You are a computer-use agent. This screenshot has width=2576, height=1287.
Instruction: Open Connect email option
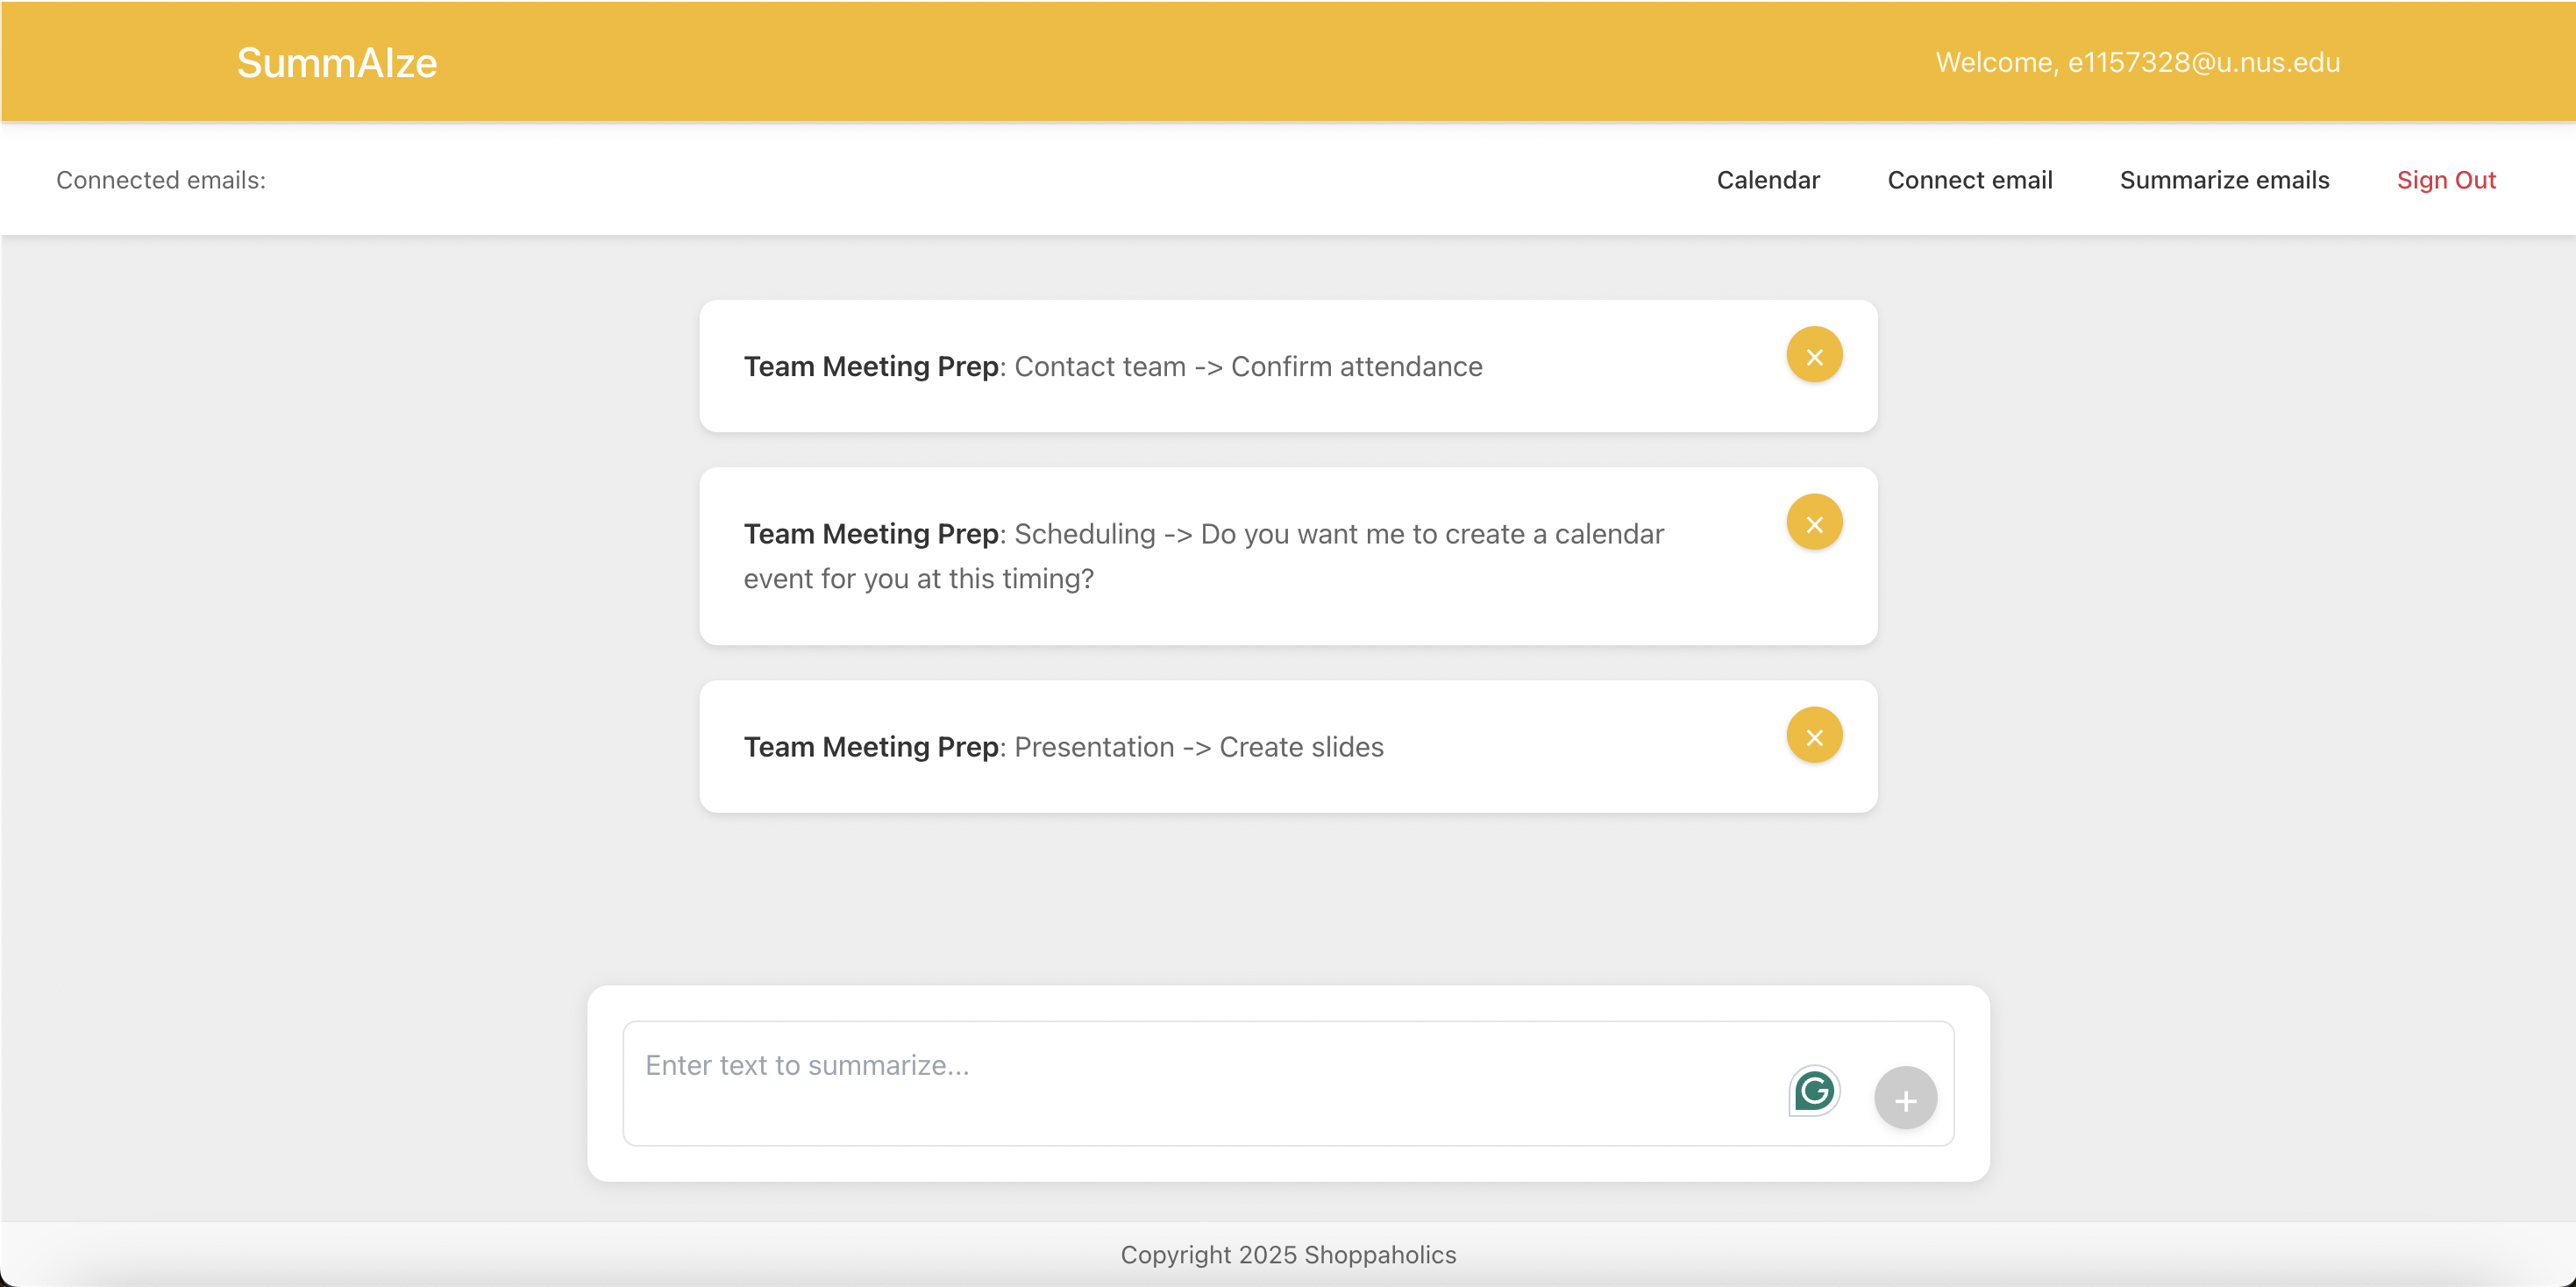pos(1969,180)
